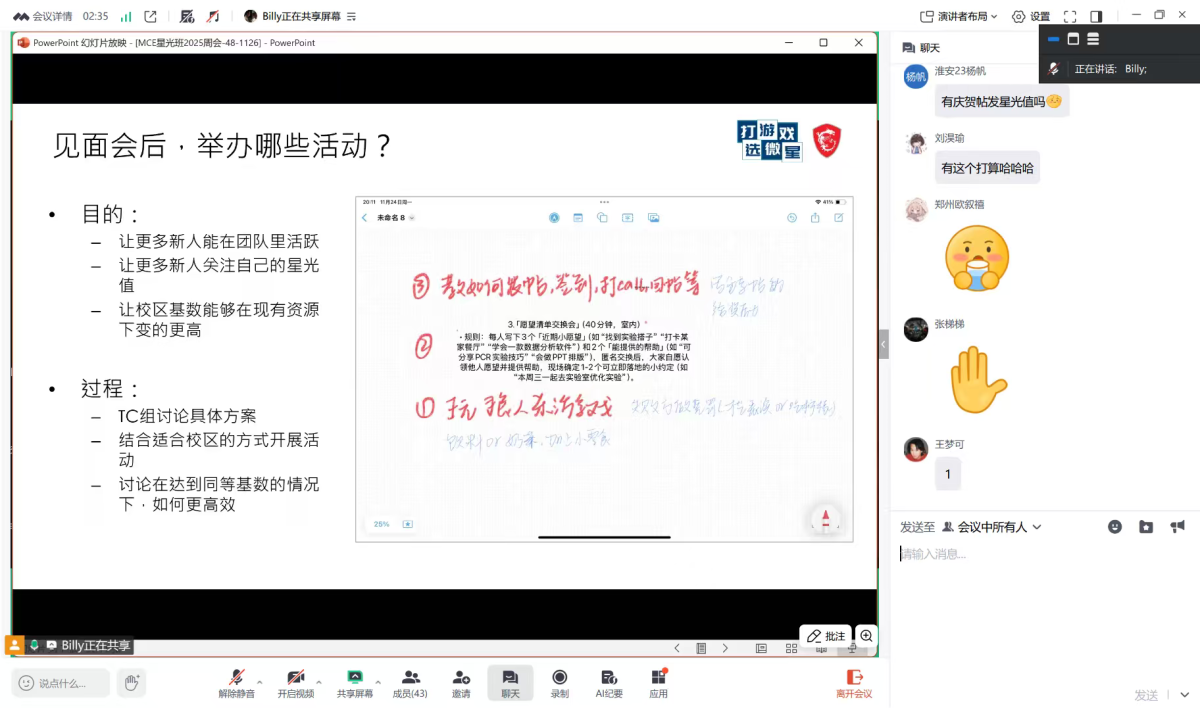Click the 离开会议 leave meeting button
Image resolution: width=1200 pixels, height=708 pixels.
coord(854,683)
